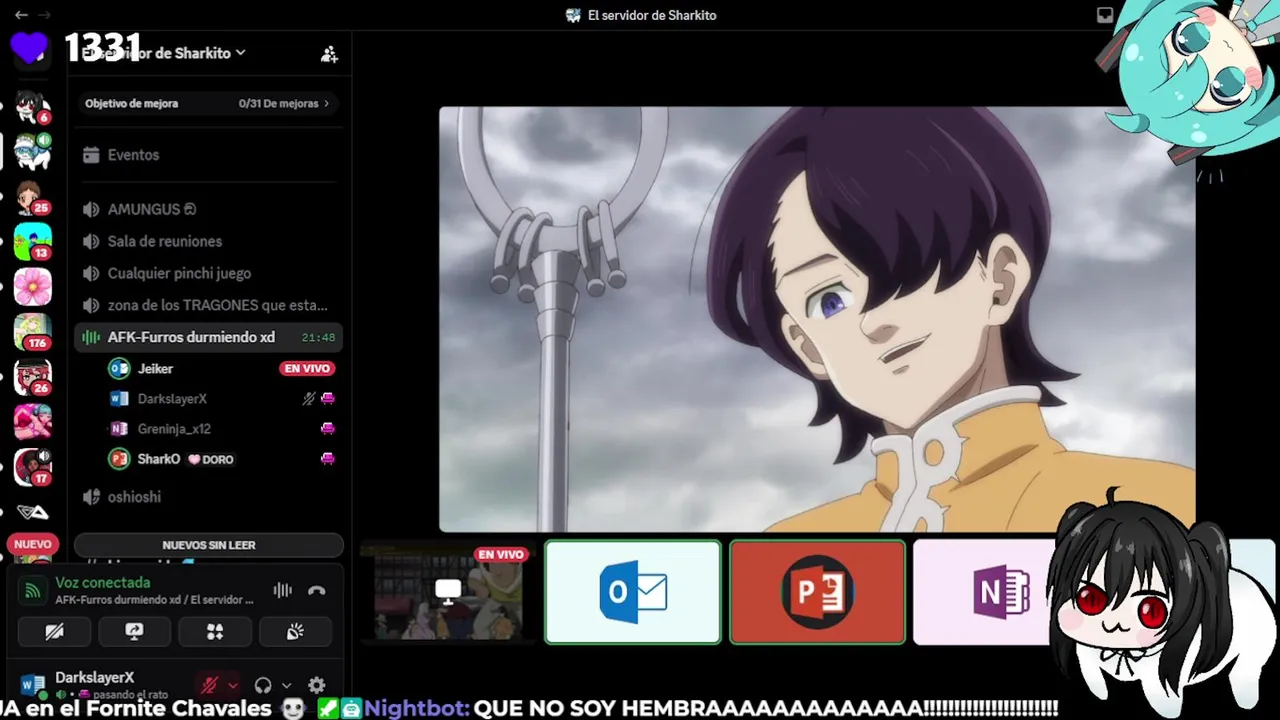This screenshot has width=1280, height=720.
Task: Open the invite people icon beside server name
Action: [x=329, y=54]
